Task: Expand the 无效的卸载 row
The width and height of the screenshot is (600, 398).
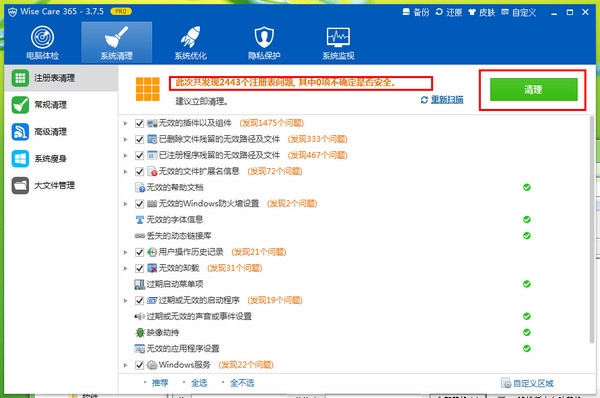Action: 126,268
